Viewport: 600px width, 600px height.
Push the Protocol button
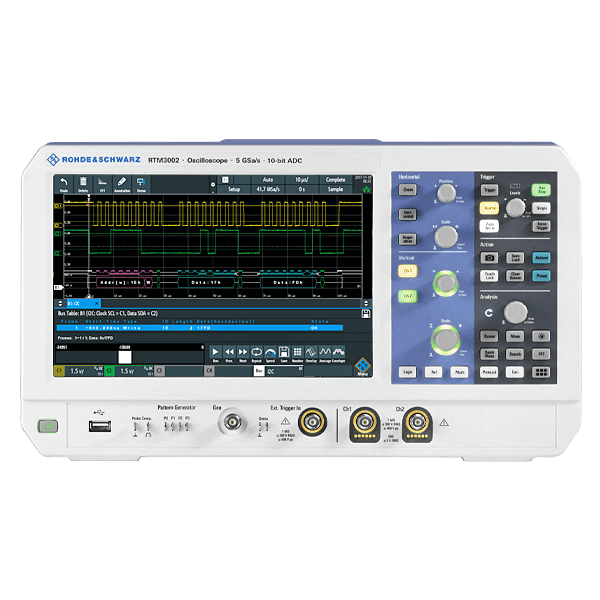(489, 372)
